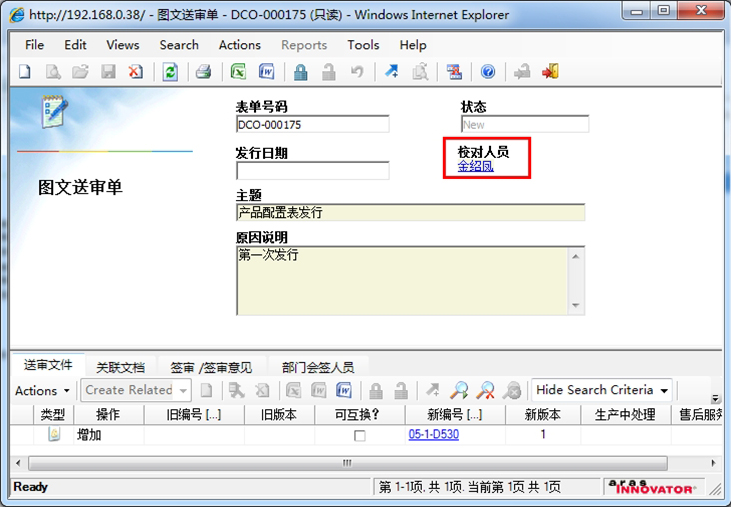Click the blue Word export icon in grid toolbar
The width and height of the screenshot is (731, 507).
[x=344, y=391]
